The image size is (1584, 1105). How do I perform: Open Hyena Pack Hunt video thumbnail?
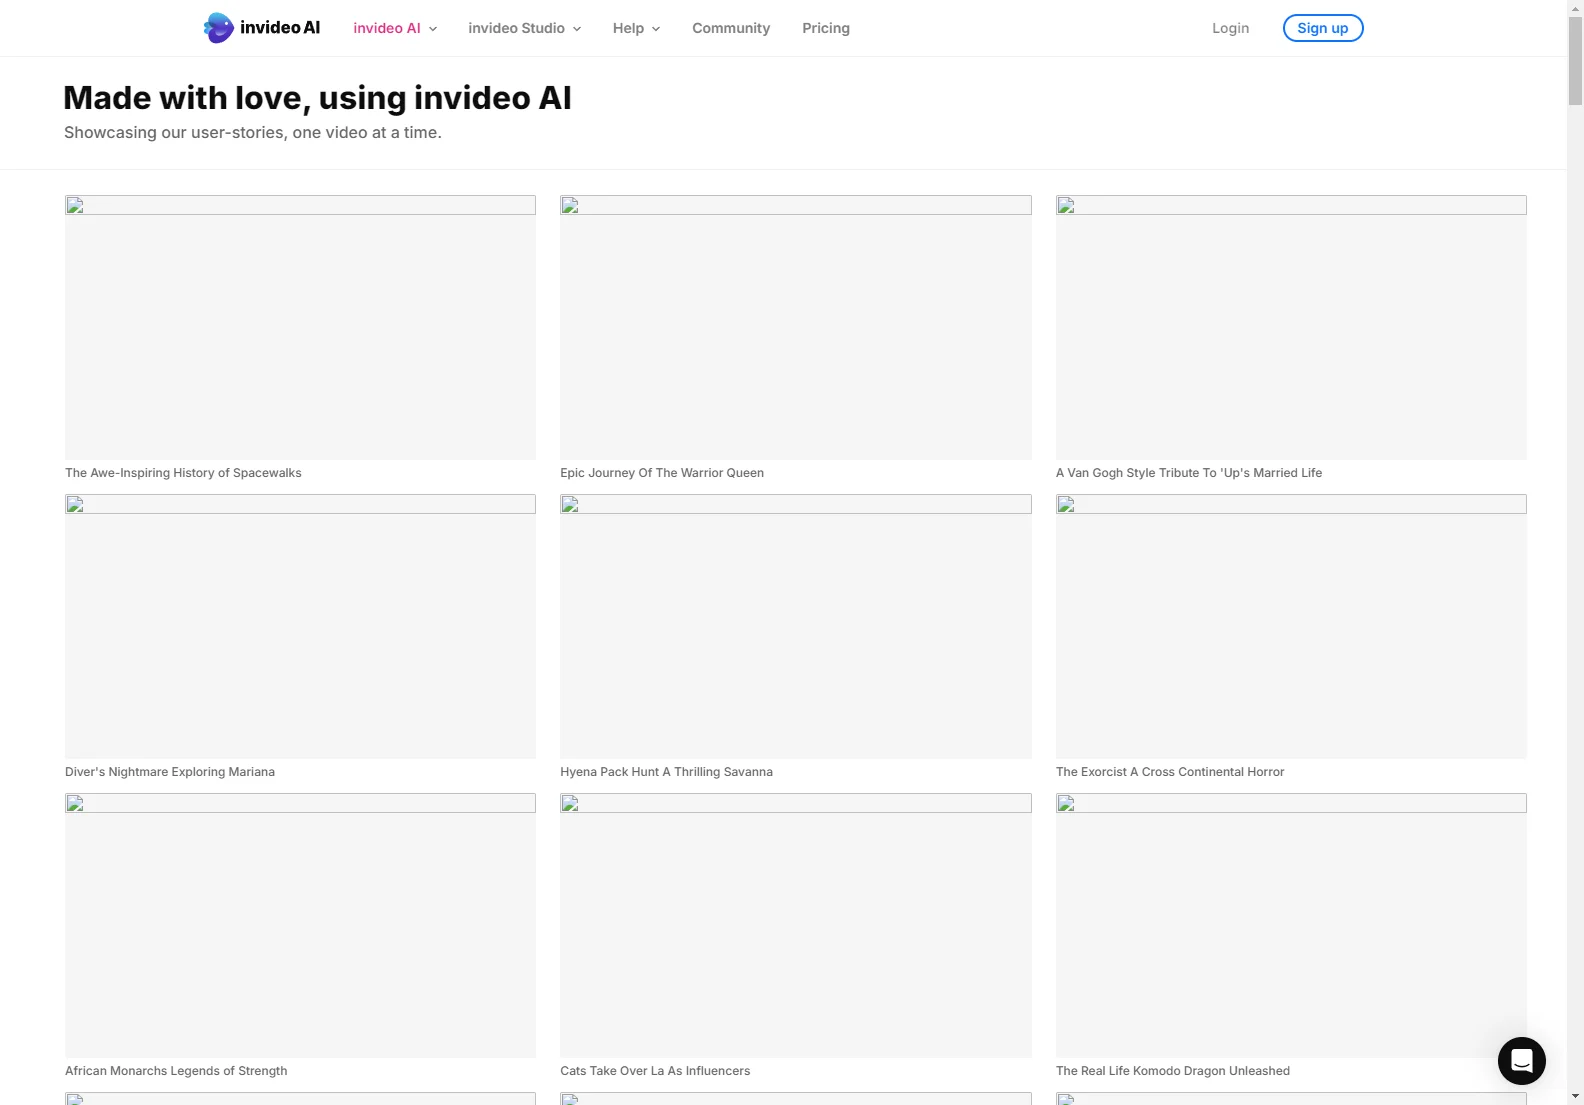[x=795, y=626]
